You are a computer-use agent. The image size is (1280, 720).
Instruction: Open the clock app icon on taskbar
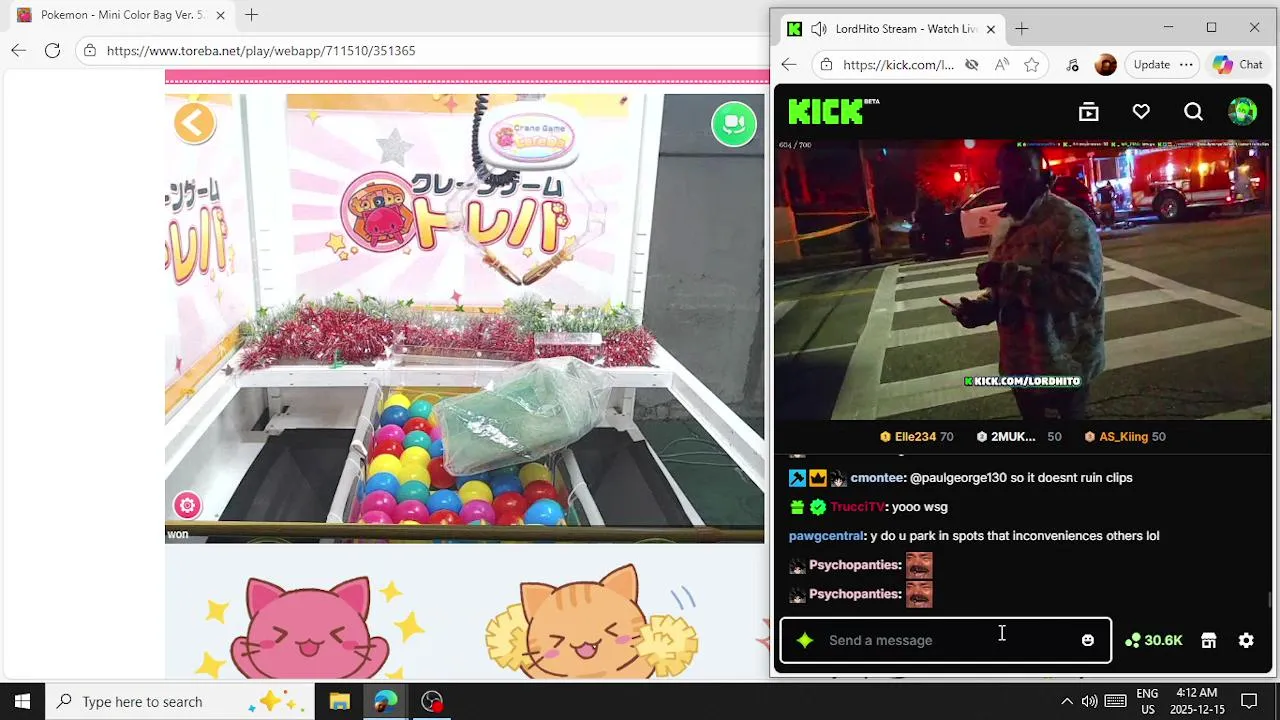432,701
